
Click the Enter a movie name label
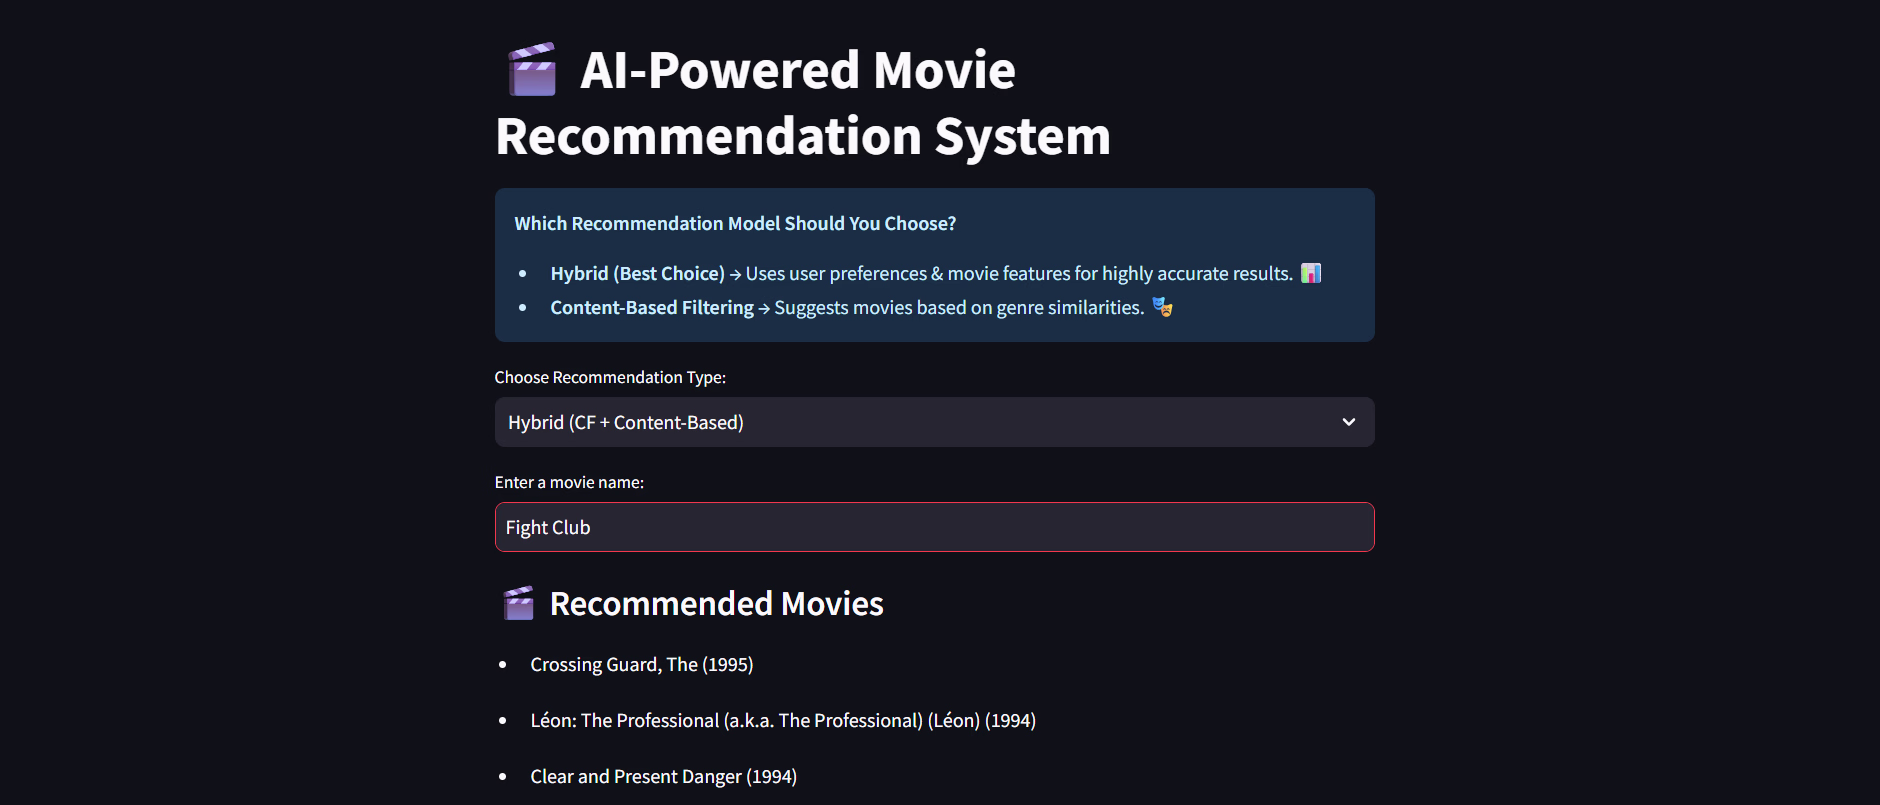[569, 482]
